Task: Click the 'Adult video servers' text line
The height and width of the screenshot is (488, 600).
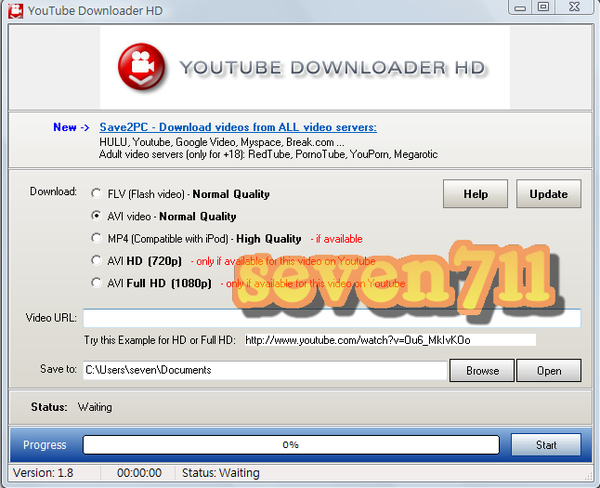Action: pos(268,154)
